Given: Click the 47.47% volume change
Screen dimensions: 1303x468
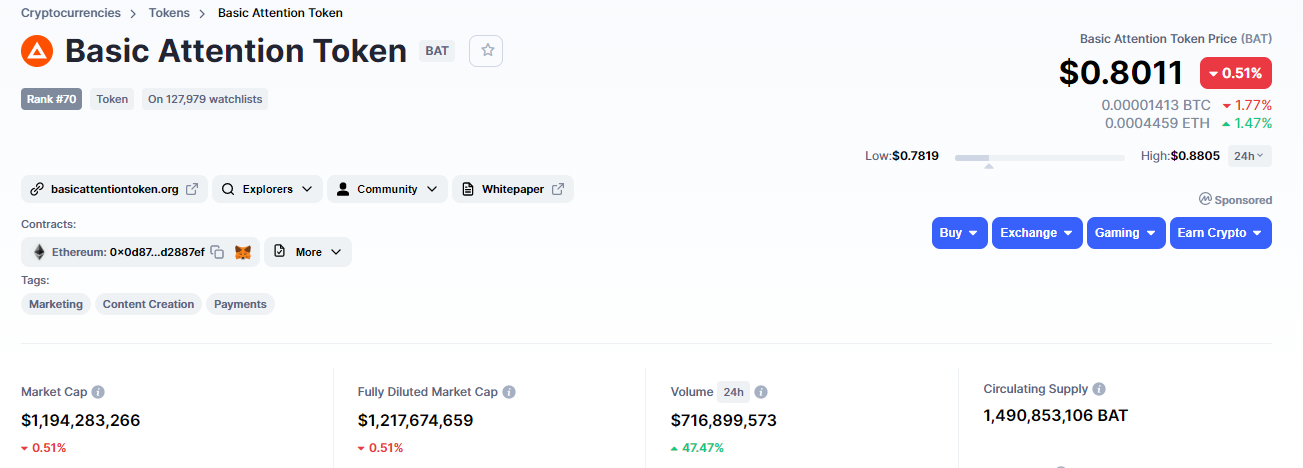Looking at the screenshot, I should 697,448.
